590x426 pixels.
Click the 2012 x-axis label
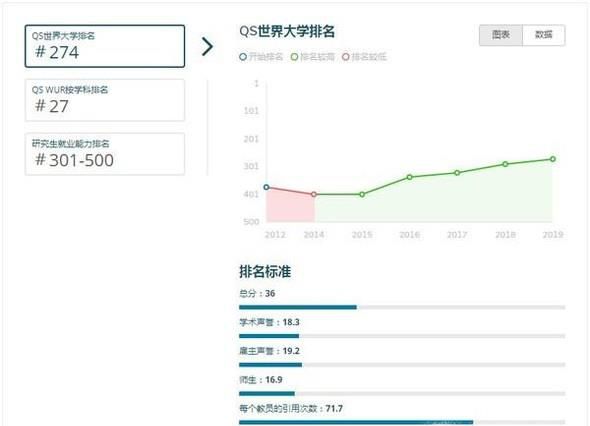click(275, 235)
